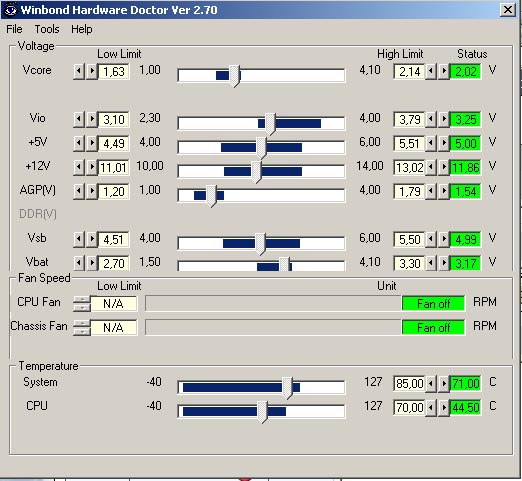Decrease the Vio high limit with the left arrow

(x=431, y=119)
